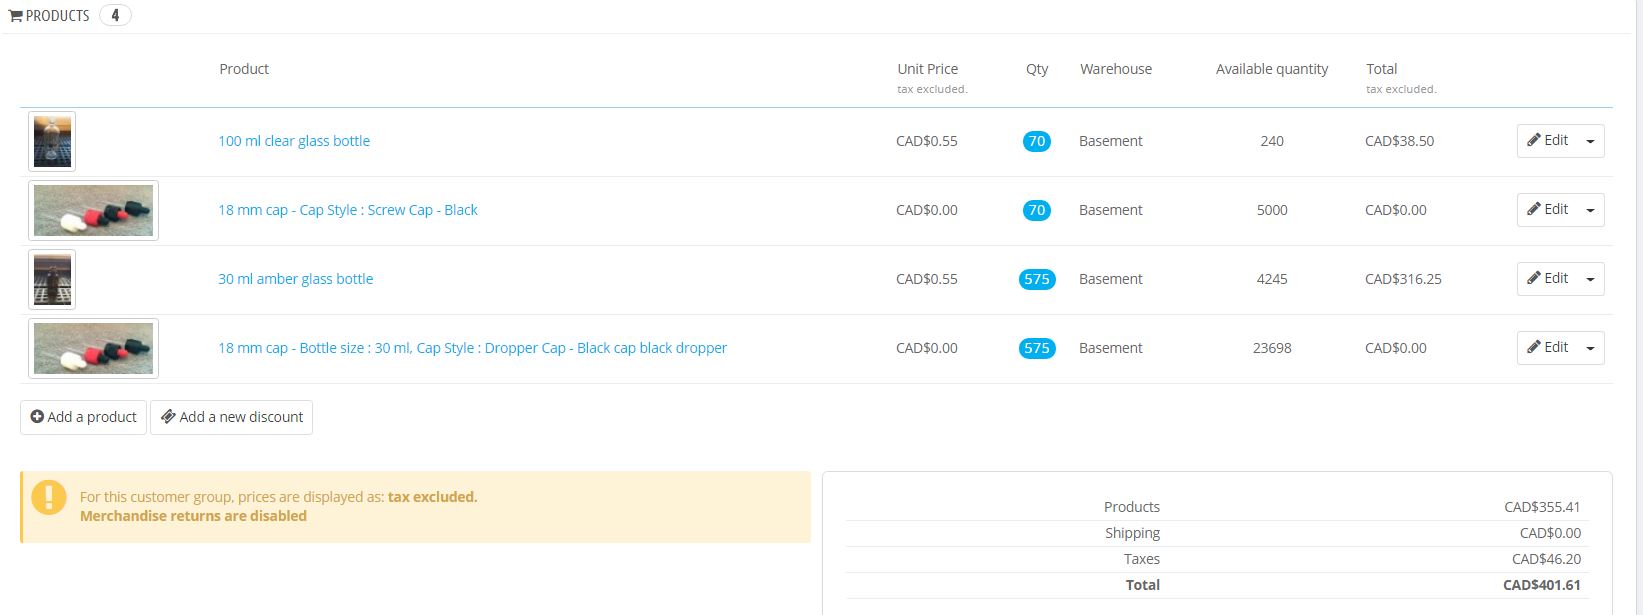The width and height of the screenshot is (1643, 615).
Task: Edit the 100 ml clear glass bottle row
Action: 1547,141
